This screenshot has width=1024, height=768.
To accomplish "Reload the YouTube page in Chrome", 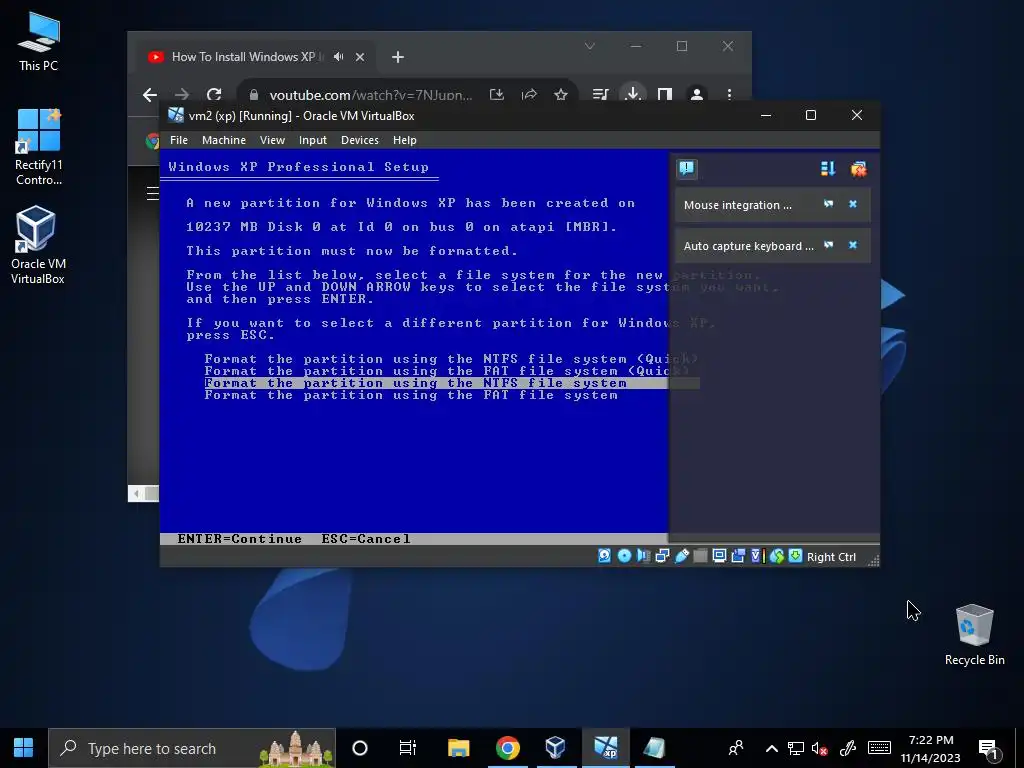I will click(214, 95).
